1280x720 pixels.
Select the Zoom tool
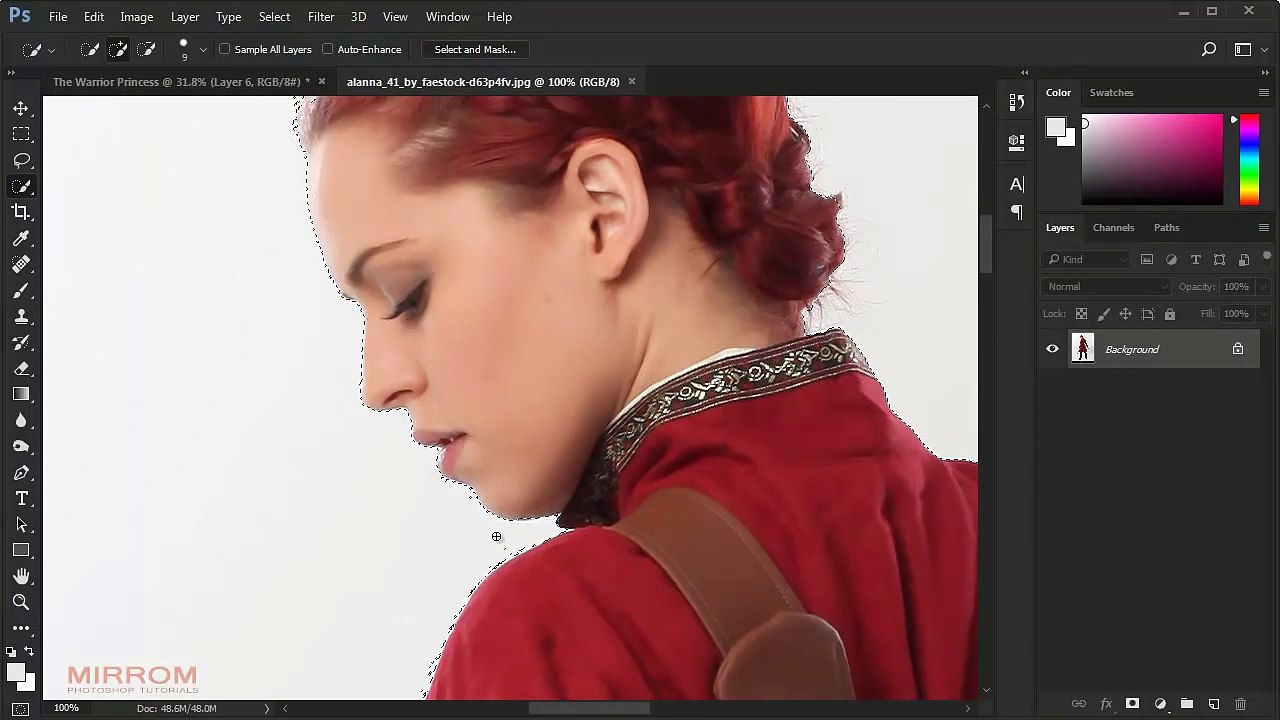click(x=21, y=602)
